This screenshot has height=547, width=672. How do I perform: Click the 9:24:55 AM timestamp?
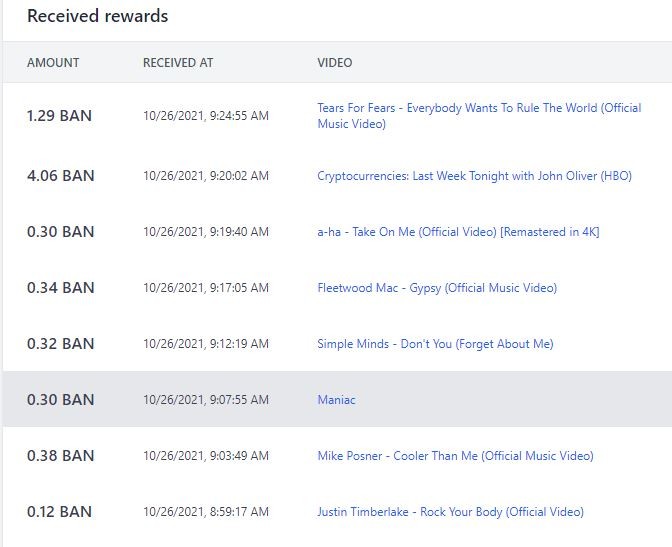(206, 116)
